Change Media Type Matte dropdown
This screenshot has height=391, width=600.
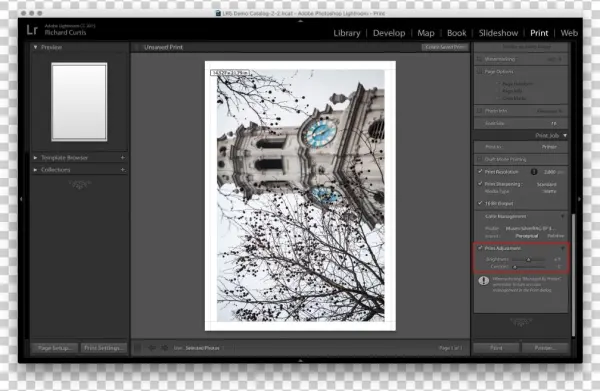tap(550, 191)
